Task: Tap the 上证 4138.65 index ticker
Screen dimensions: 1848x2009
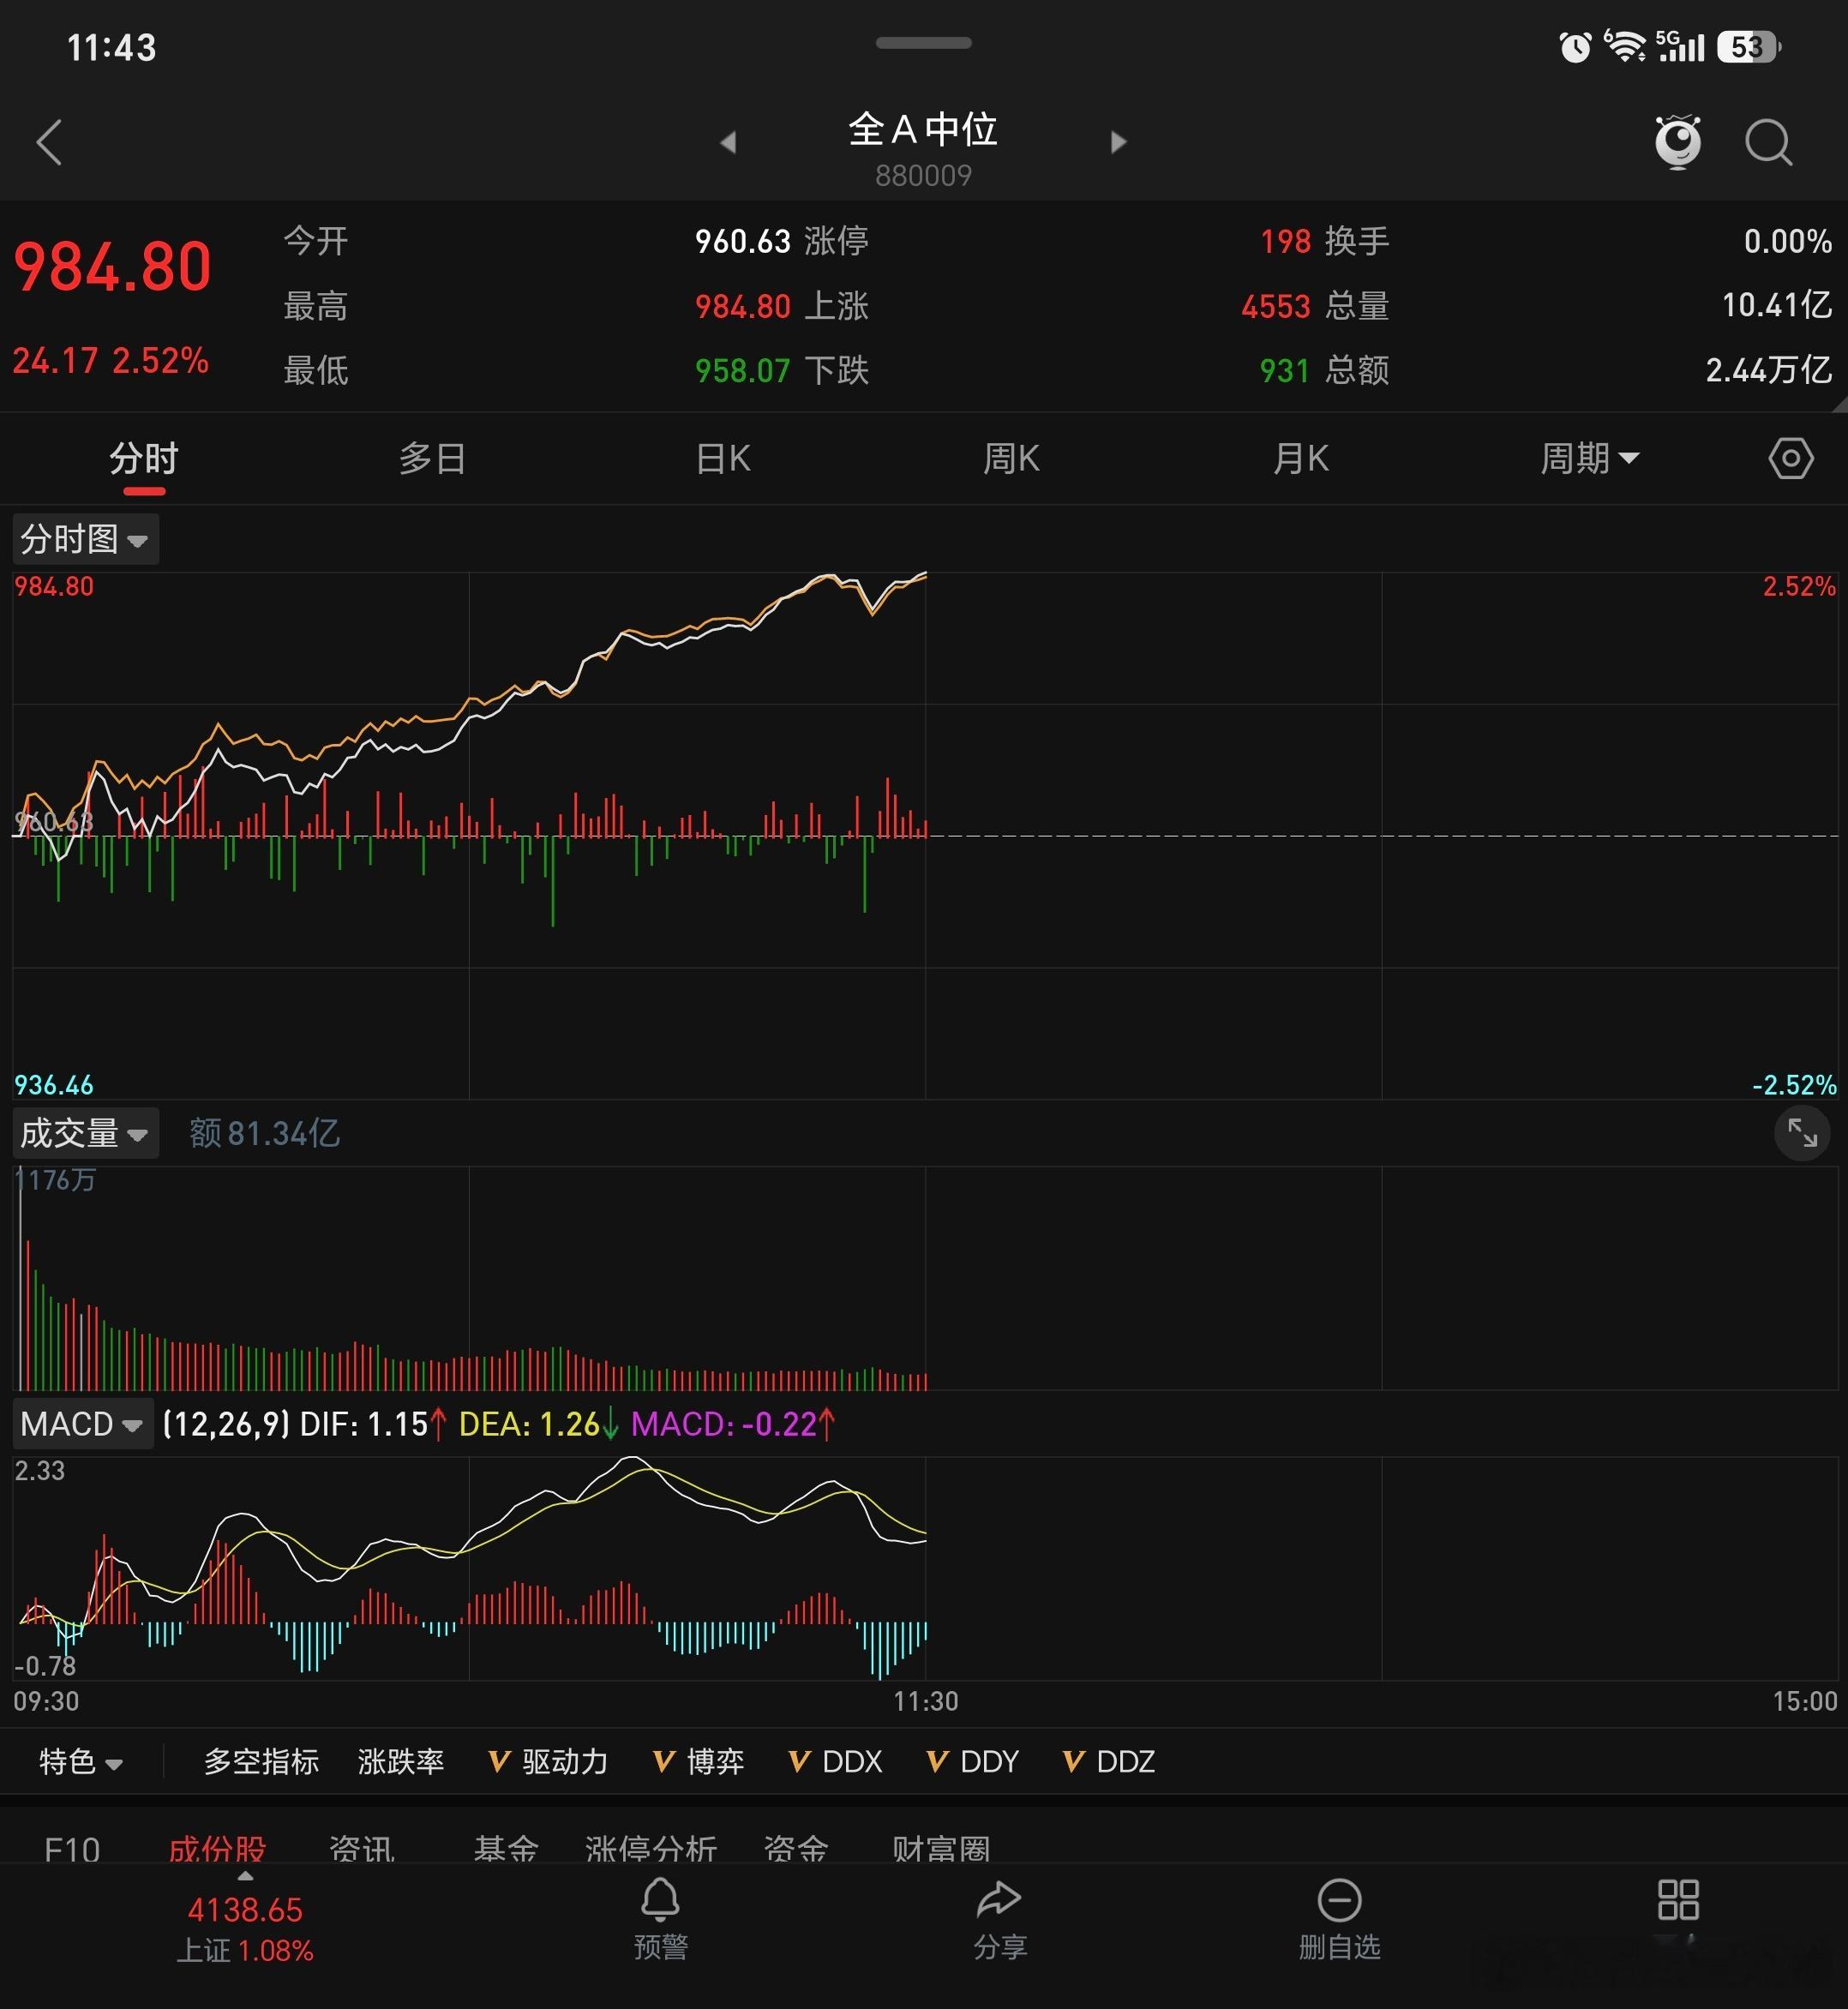Action: pos(245,1929)
